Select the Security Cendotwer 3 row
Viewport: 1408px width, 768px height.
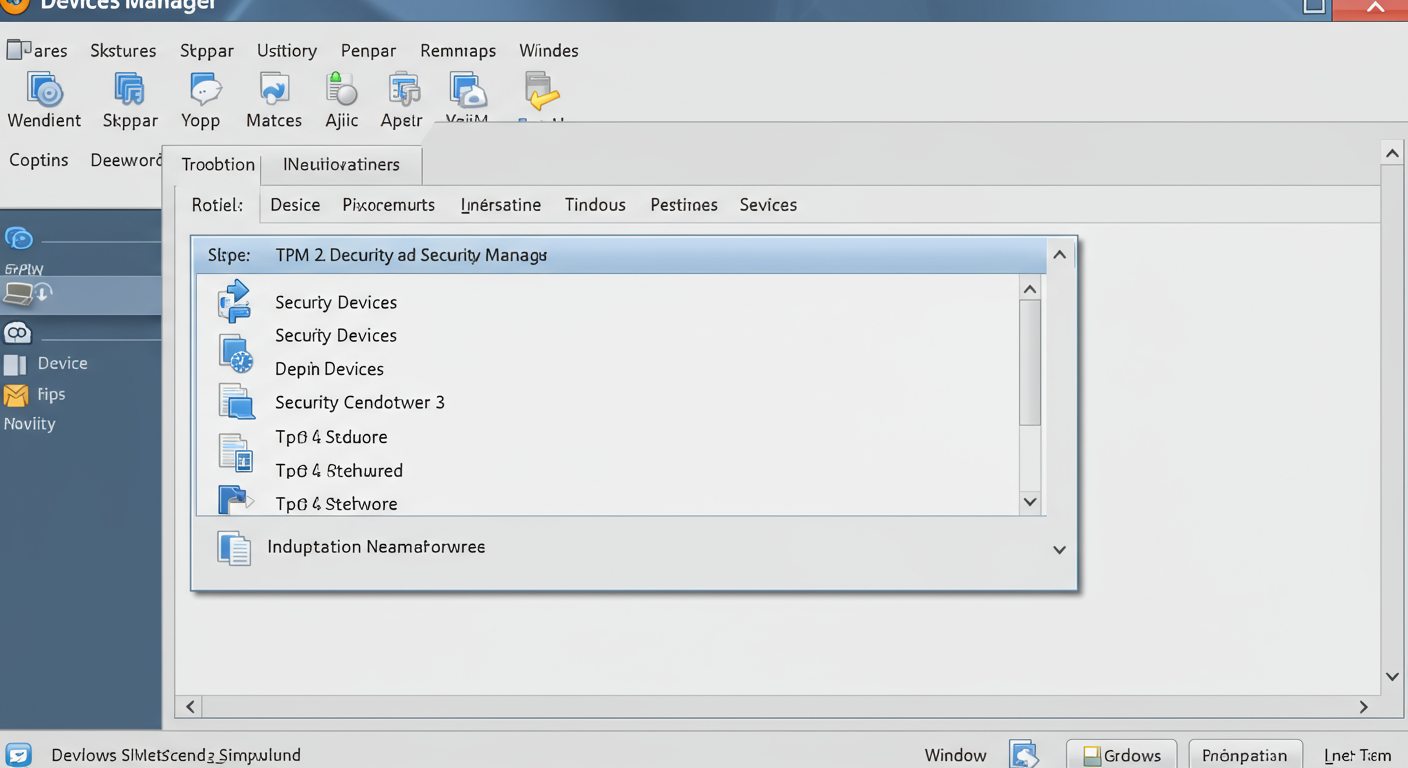point(360,403)
